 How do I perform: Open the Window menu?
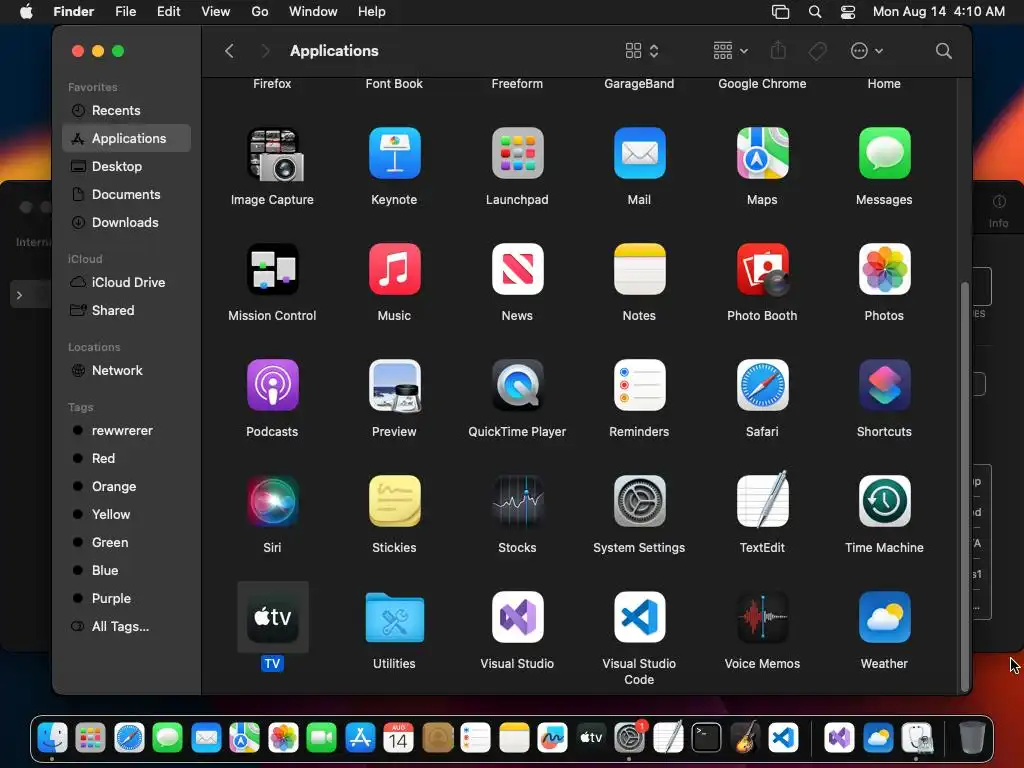[x=313, y=12]
